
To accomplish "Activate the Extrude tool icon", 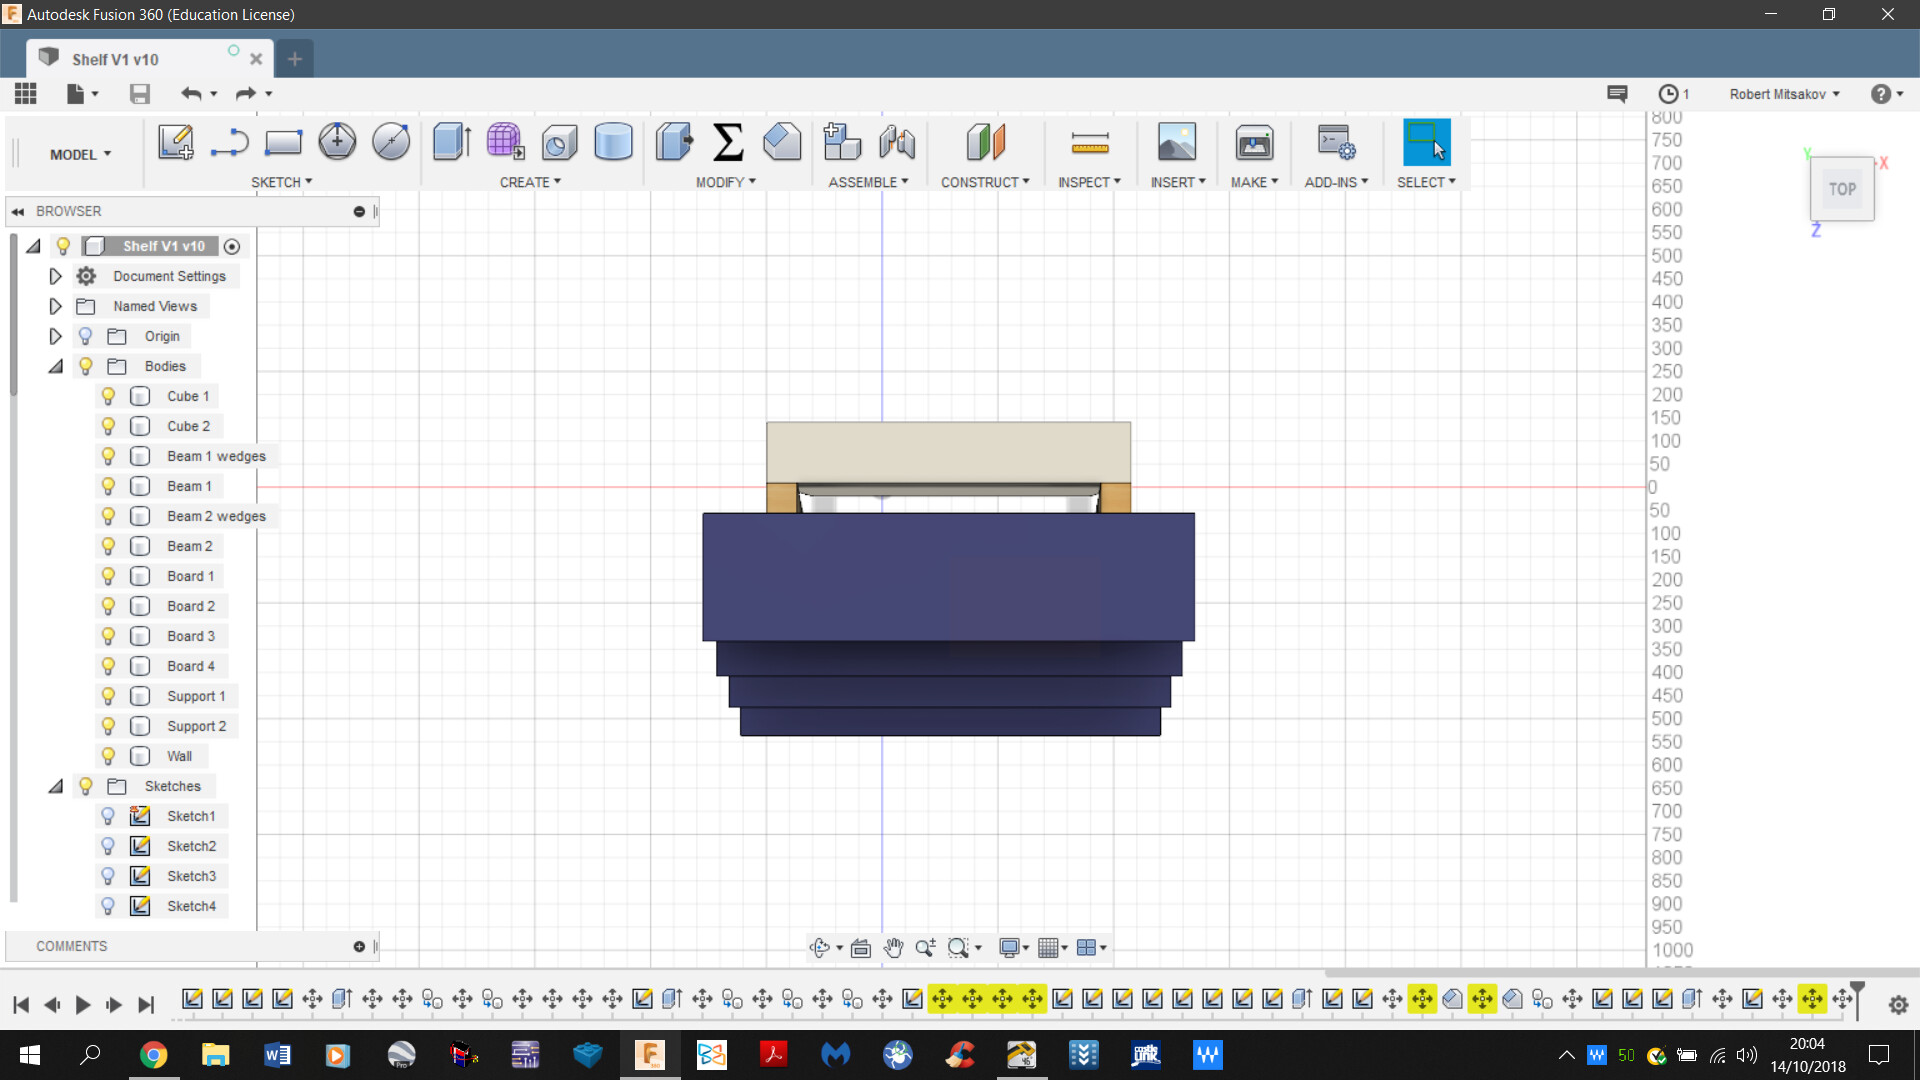I will point(452,142).
